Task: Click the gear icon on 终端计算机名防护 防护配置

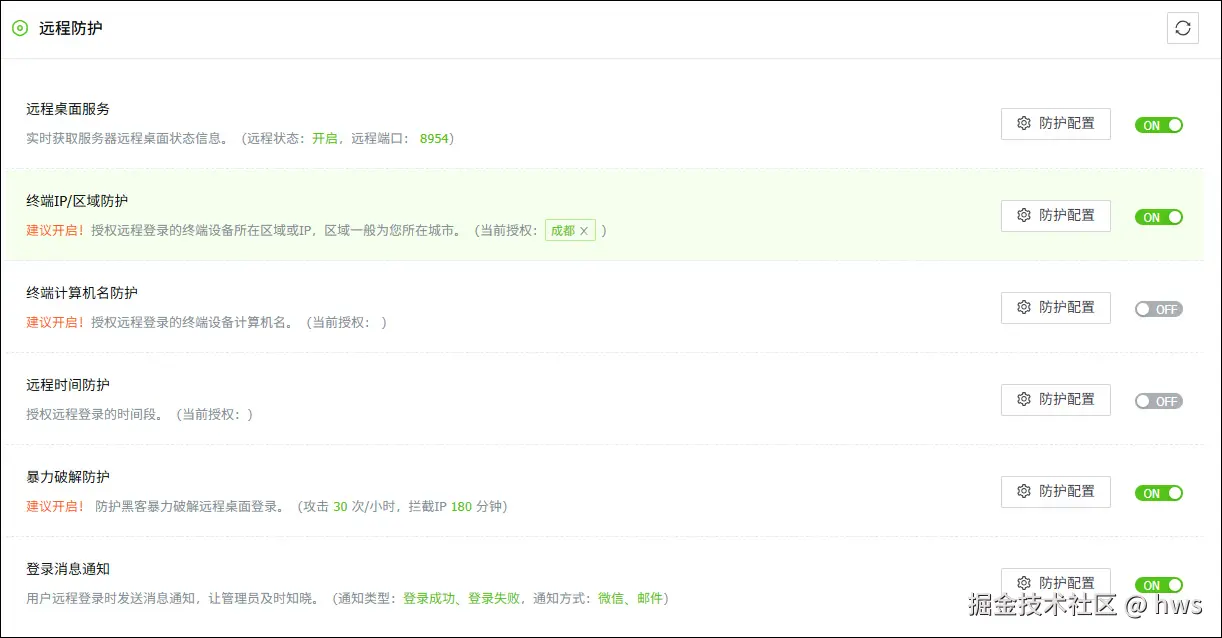Action: [1023, 307]
